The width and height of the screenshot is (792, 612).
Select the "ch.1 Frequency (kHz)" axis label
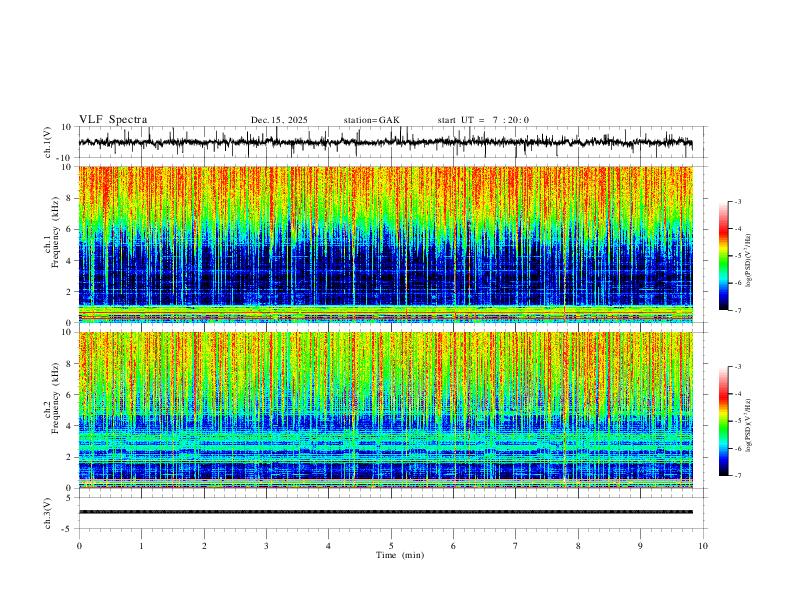pos(53,232)
